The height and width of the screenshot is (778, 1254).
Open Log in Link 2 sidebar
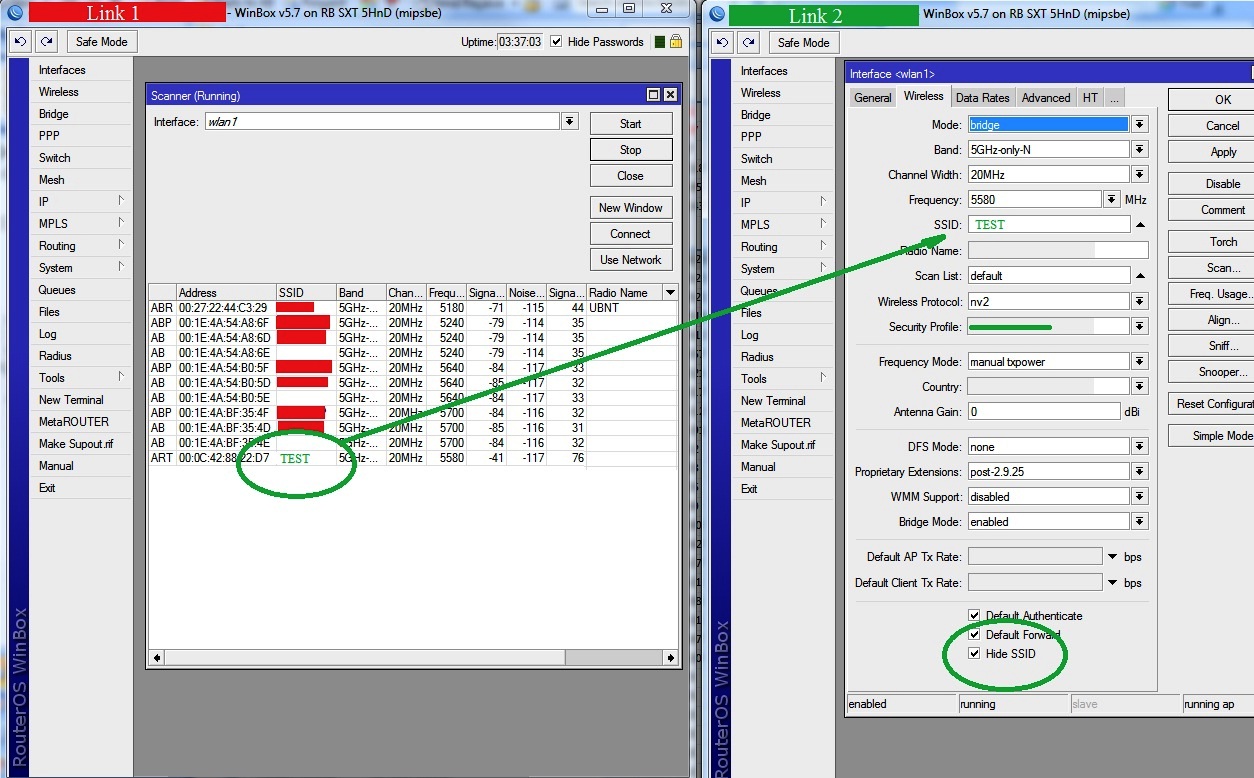pyautogui.click(x=782, y=335)
